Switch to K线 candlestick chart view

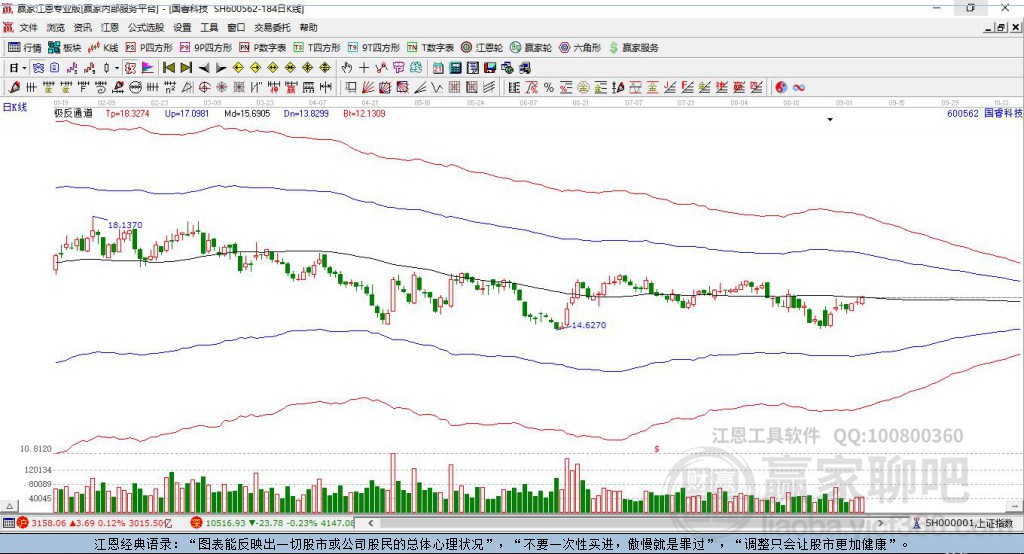click(x=103, y=48)
